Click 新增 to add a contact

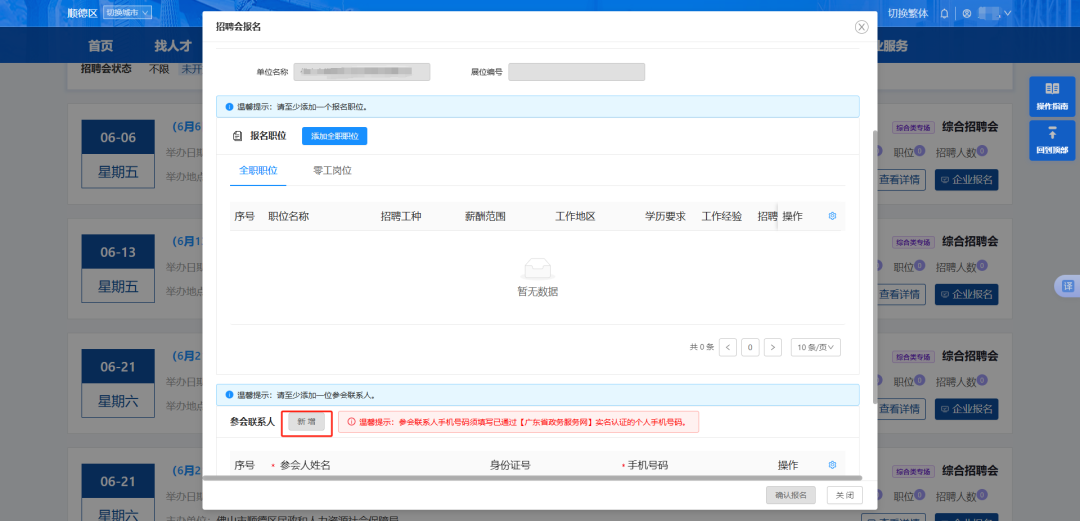coord(306,422)
